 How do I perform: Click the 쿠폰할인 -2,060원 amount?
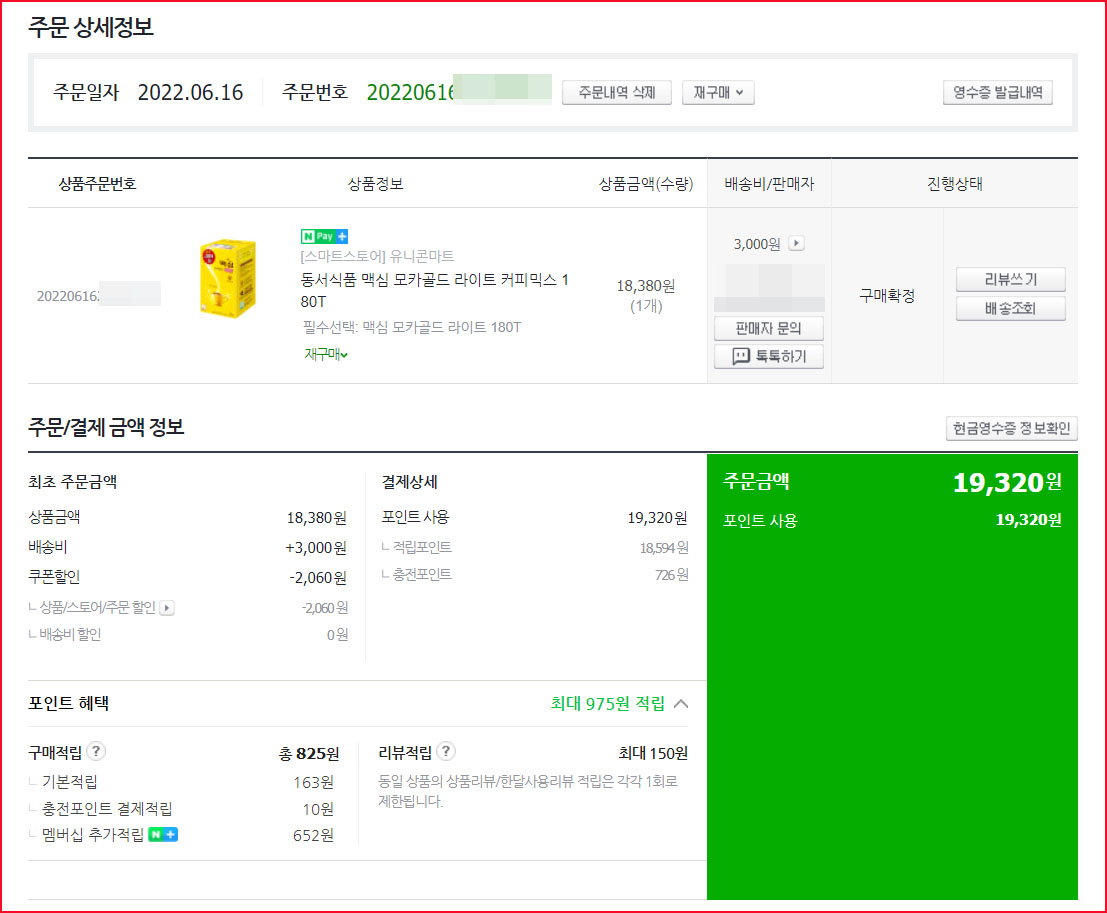pos(318,578)
